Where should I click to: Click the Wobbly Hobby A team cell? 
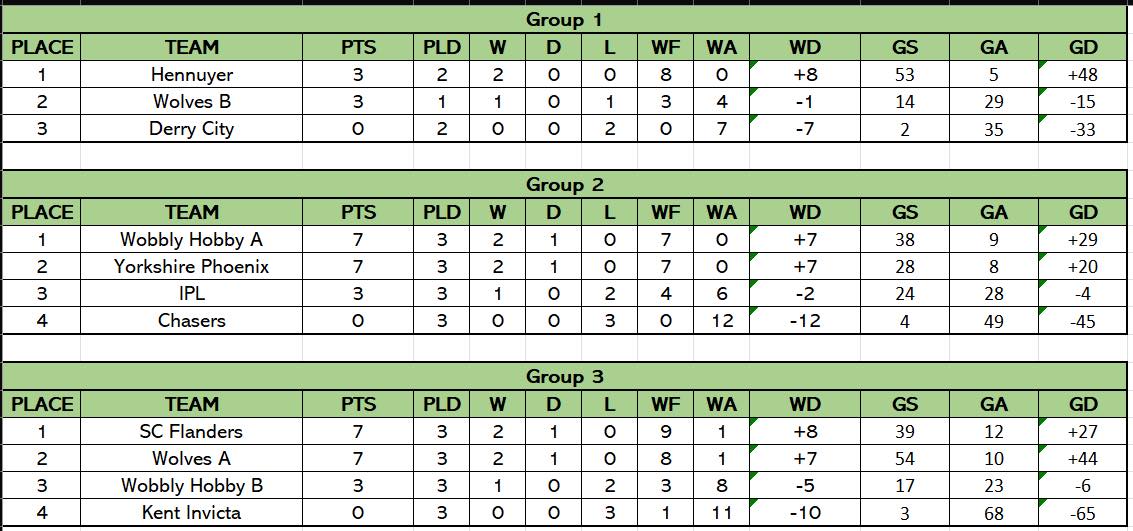[x=192, y=240]
